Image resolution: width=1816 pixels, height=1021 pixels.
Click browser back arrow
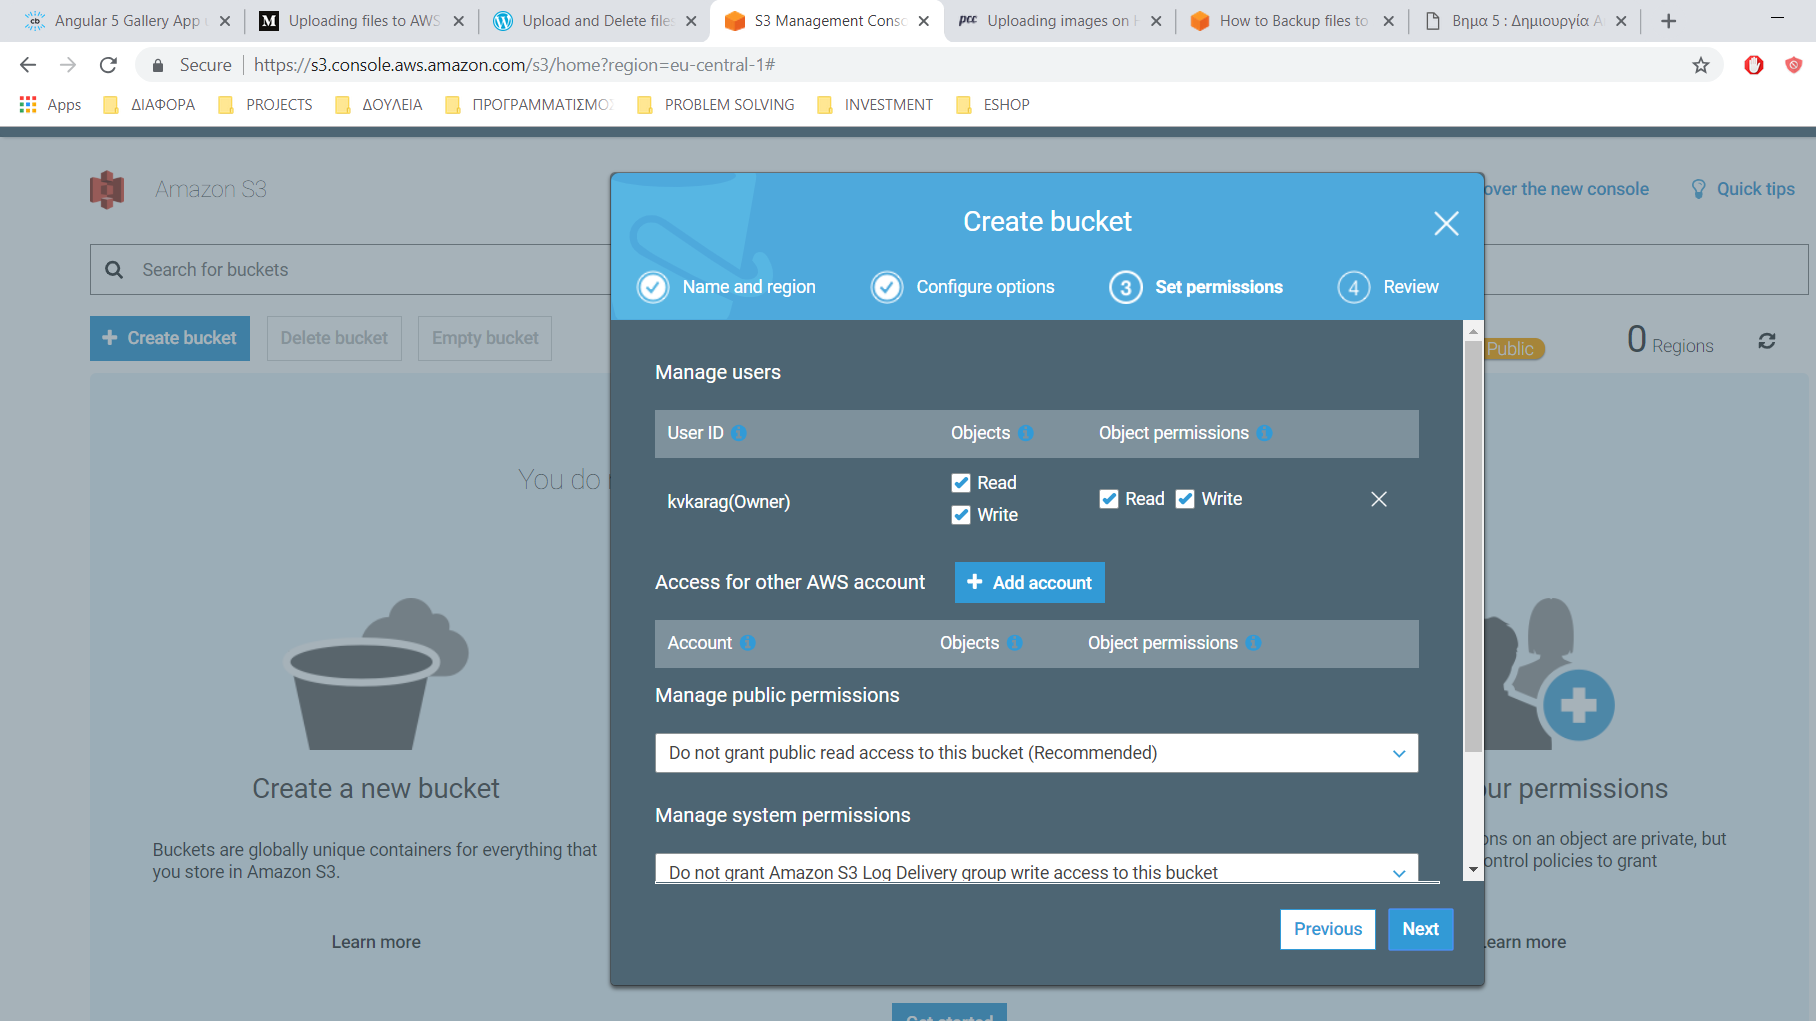(28, 65)
